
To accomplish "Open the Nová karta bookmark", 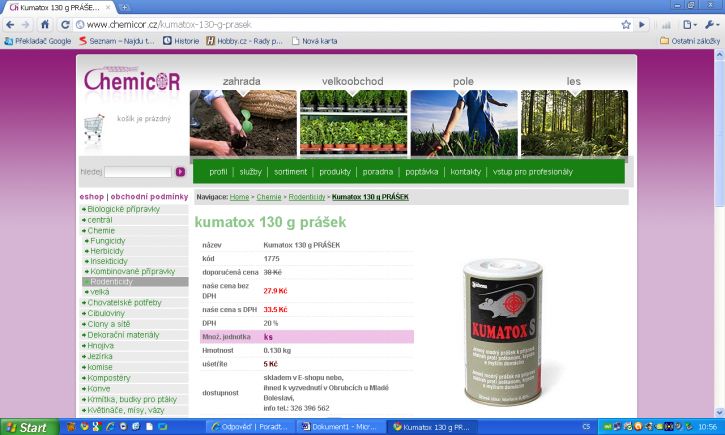I will pyautogui.click(x=314, y=41).
